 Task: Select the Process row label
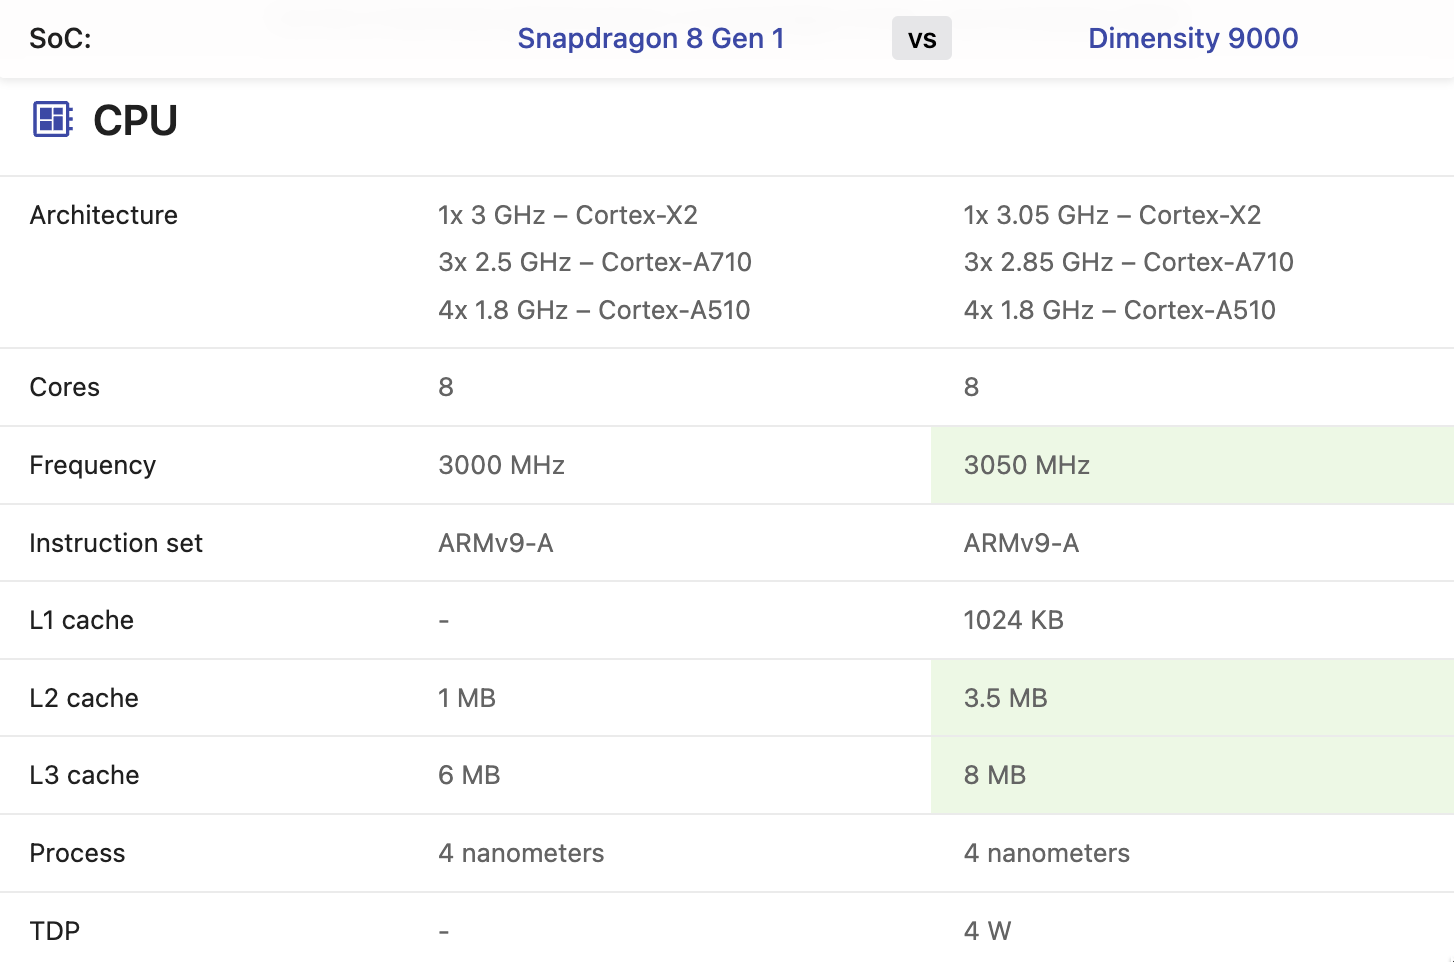77,853
